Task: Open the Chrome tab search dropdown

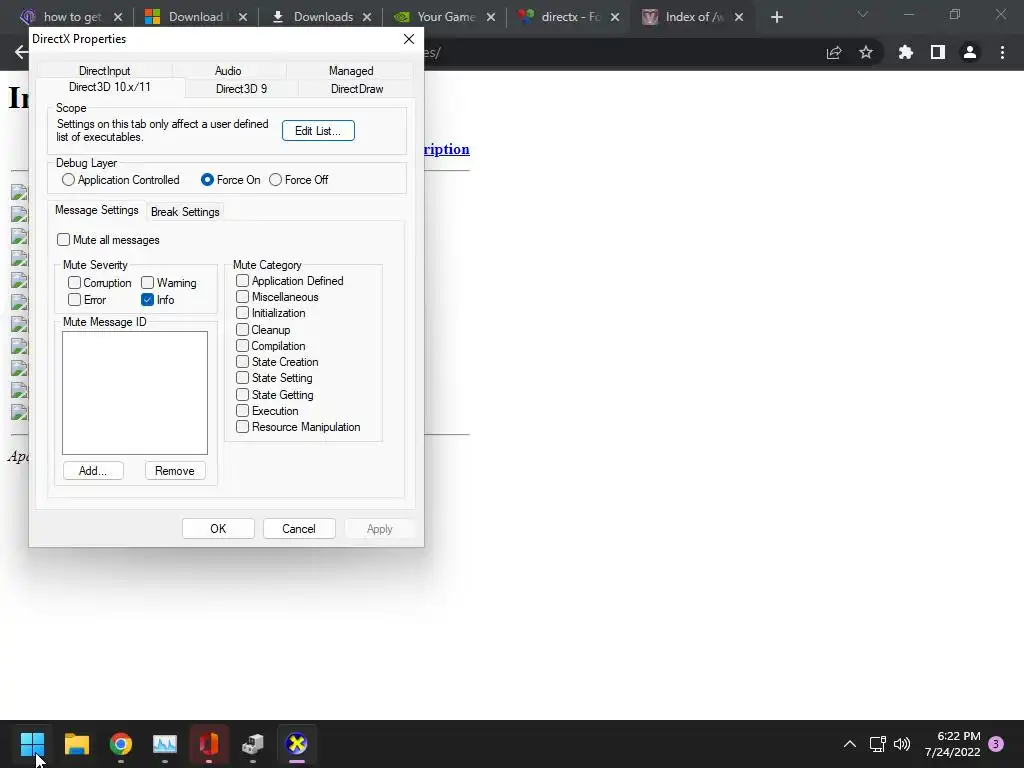Action: pos(863,14)
